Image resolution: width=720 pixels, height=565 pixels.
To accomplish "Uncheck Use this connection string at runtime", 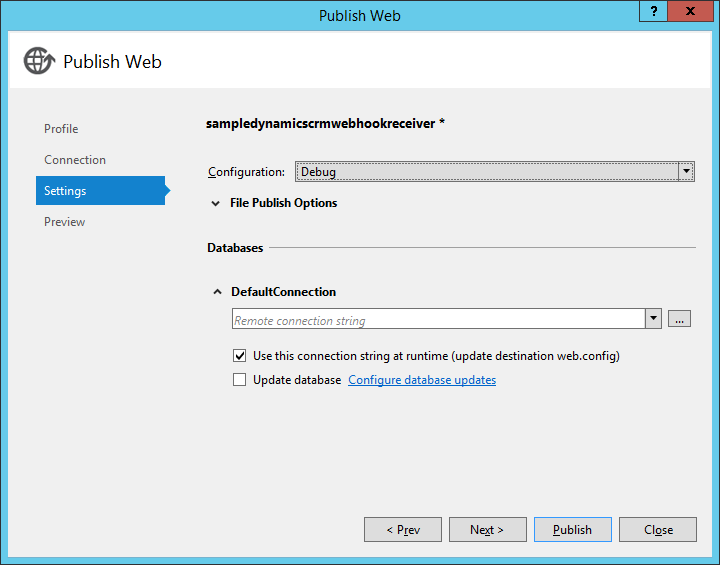I will (x=239, y=355).
